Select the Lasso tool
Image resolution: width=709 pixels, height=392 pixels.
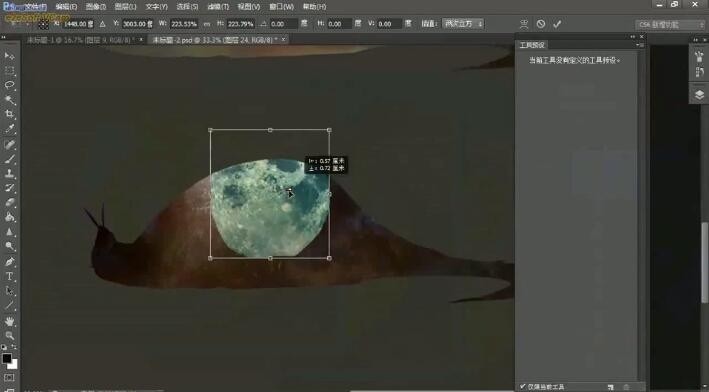pos(9,85)
